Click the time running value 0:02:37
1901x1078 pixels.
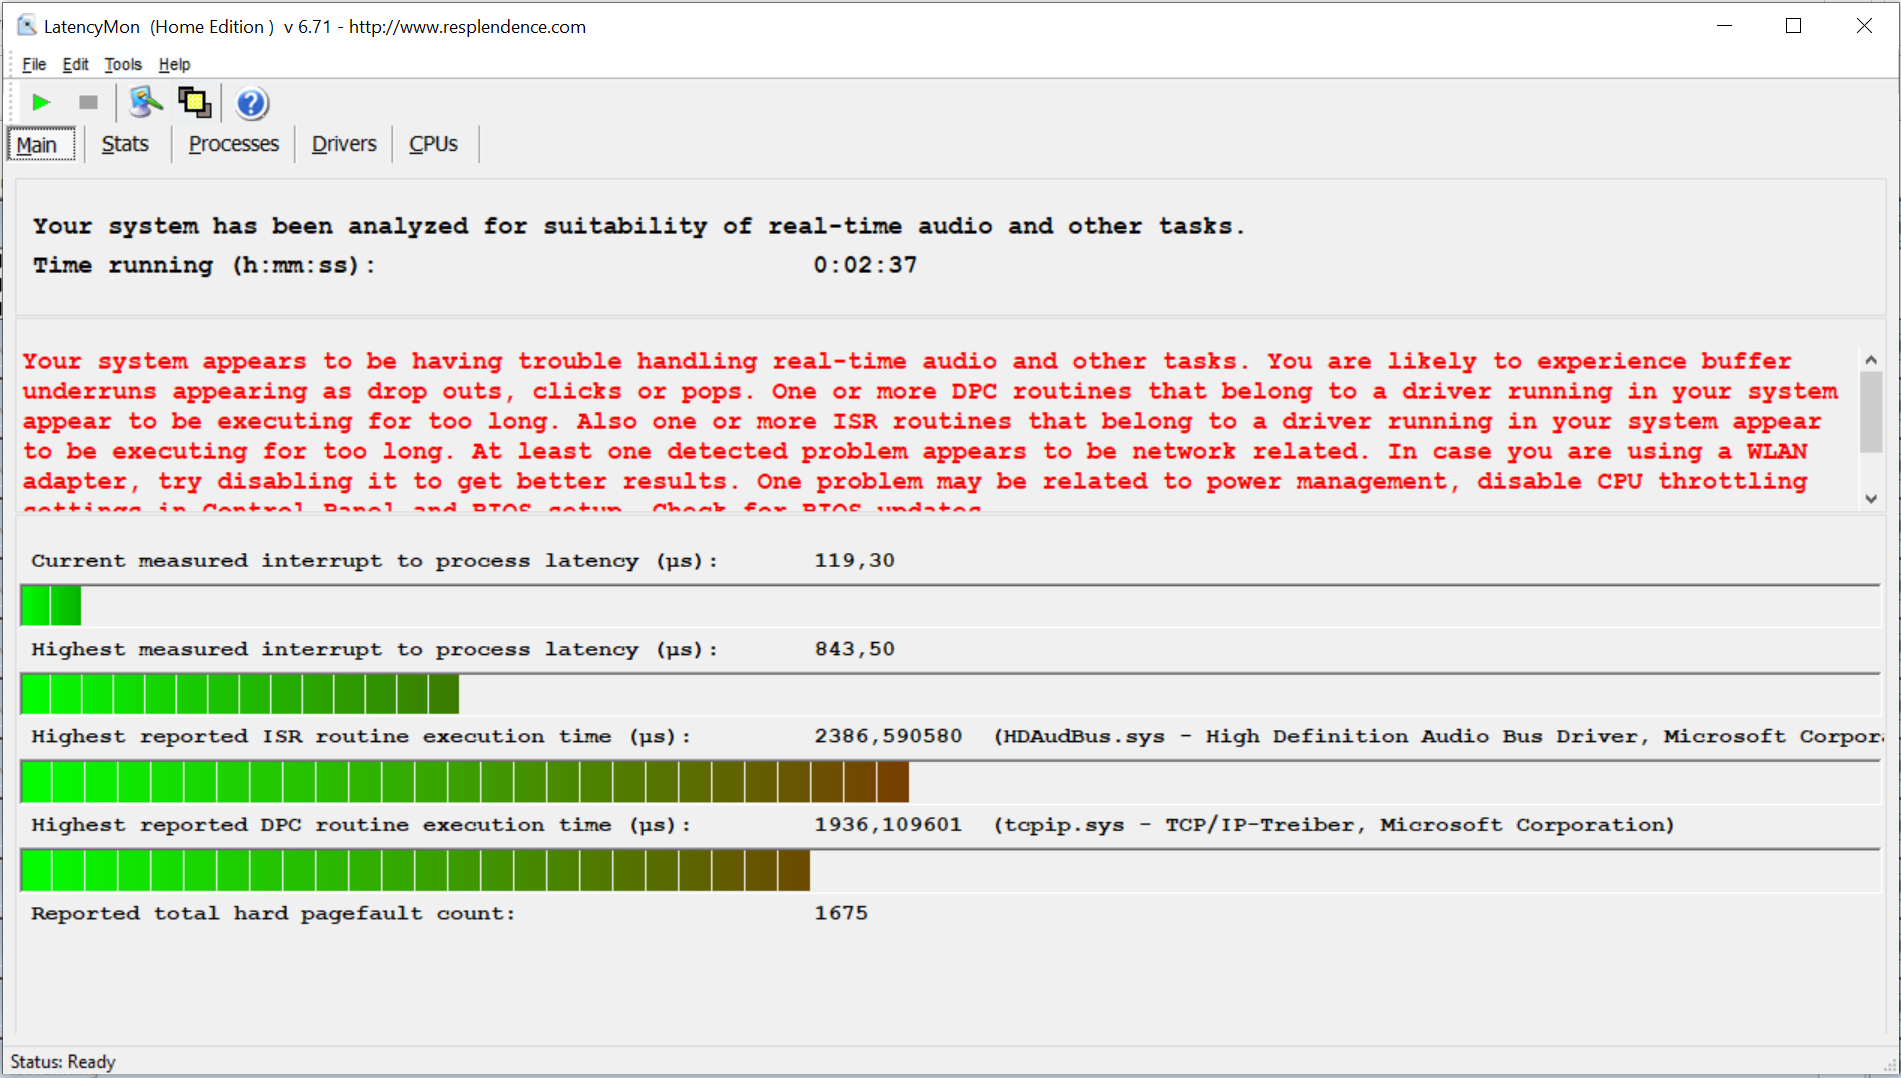click(865, 265)
